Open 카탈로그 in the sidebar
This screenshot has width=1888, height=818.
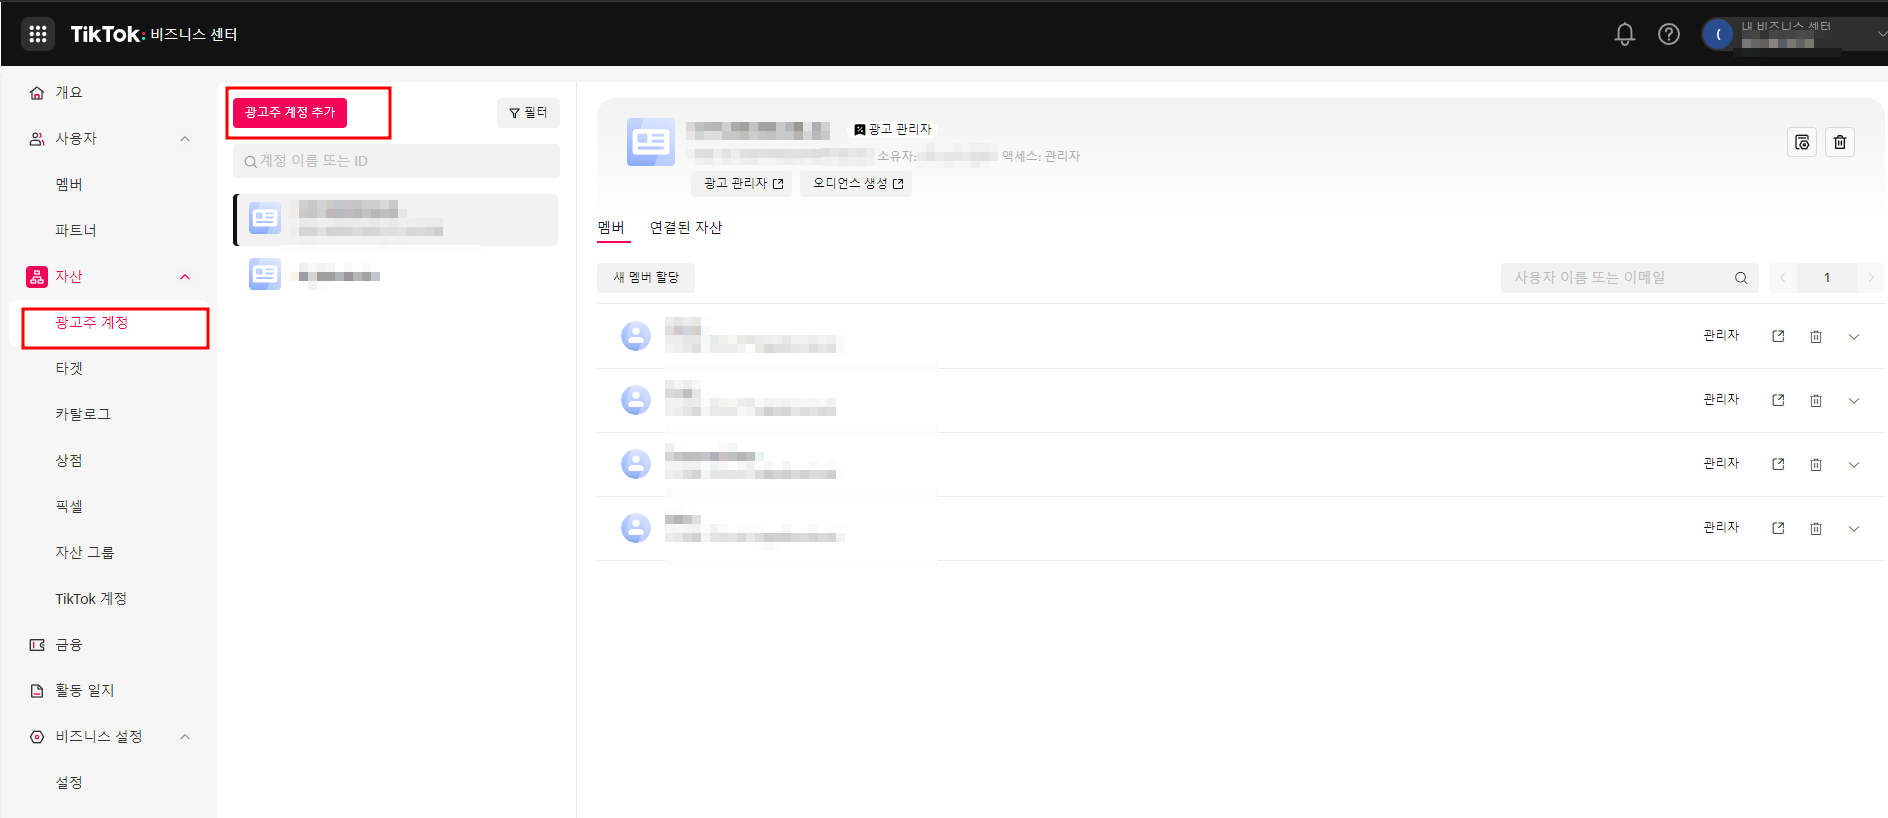pyautogui.click(x=83, y=415)
